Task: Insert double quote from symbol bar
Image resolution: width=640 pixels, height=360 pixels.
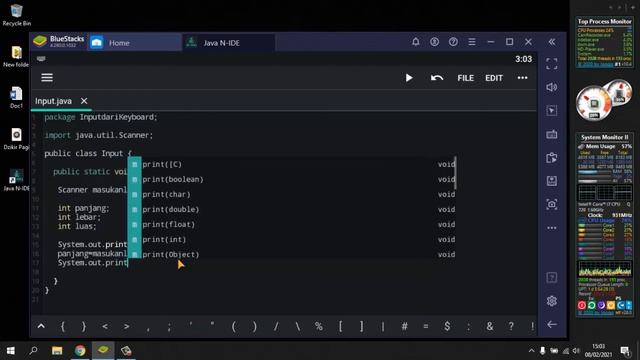Action: tap(212, 324)
